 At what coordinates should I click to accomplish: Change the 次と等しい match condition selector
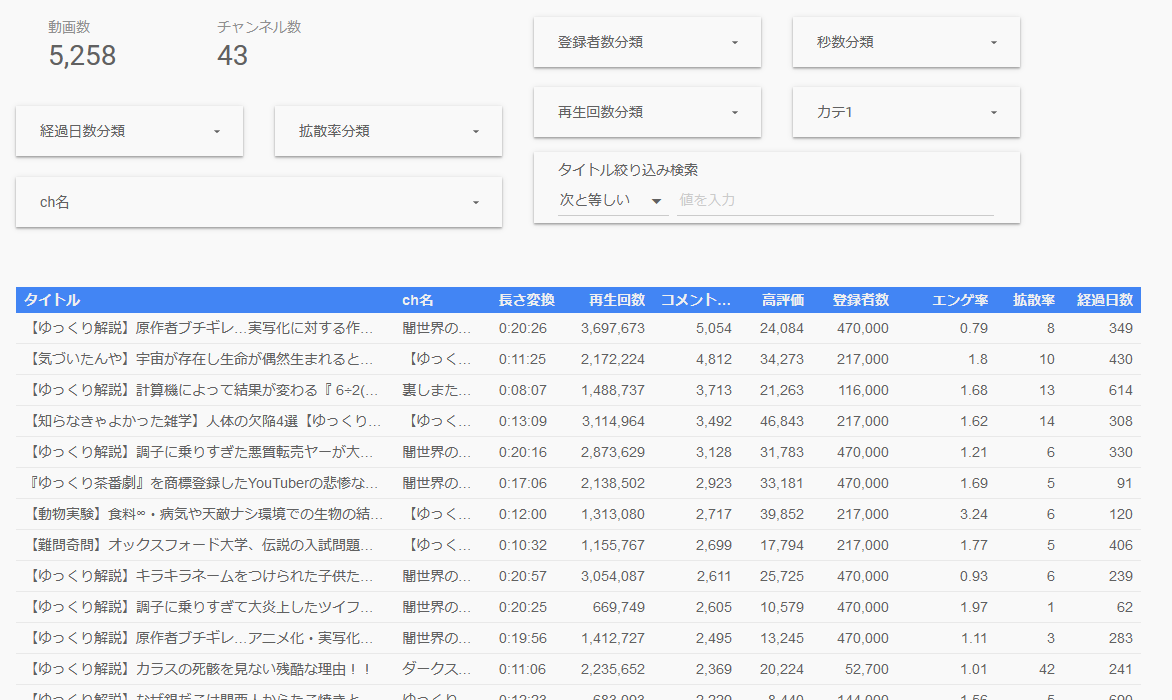click(612, 200)
